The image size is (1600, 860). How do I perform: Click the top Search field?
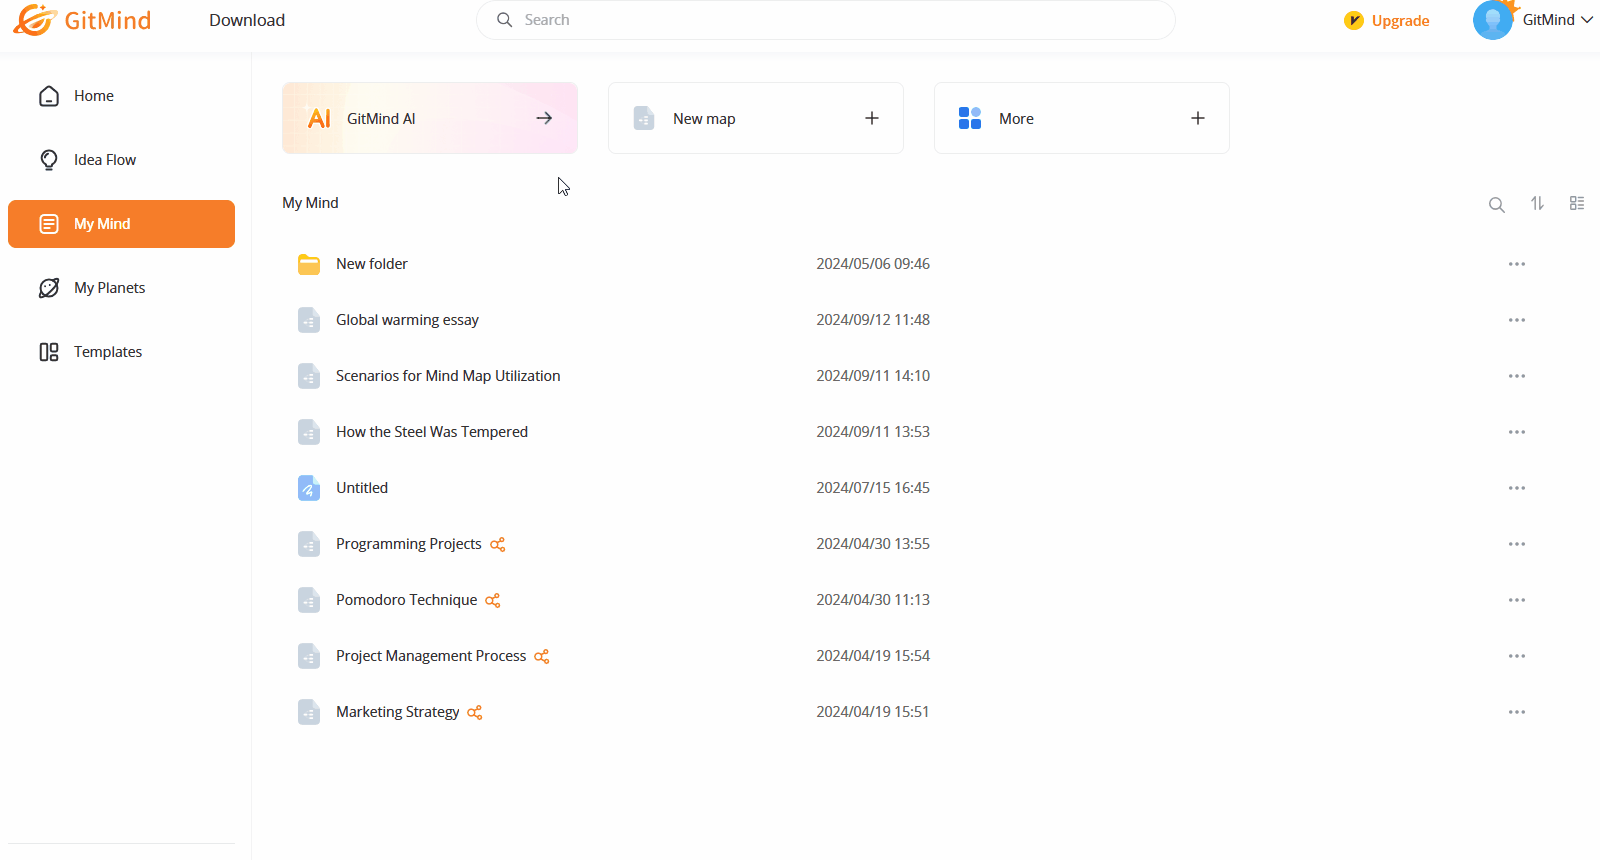click(825, 20)
